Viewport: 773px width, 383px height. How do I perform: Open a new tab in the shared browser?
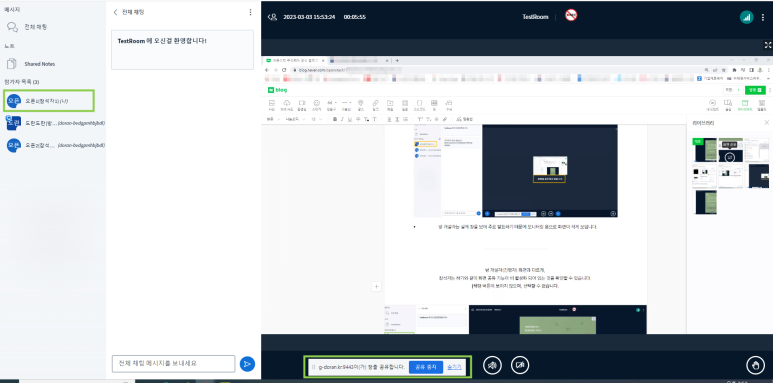click(397, 61)
